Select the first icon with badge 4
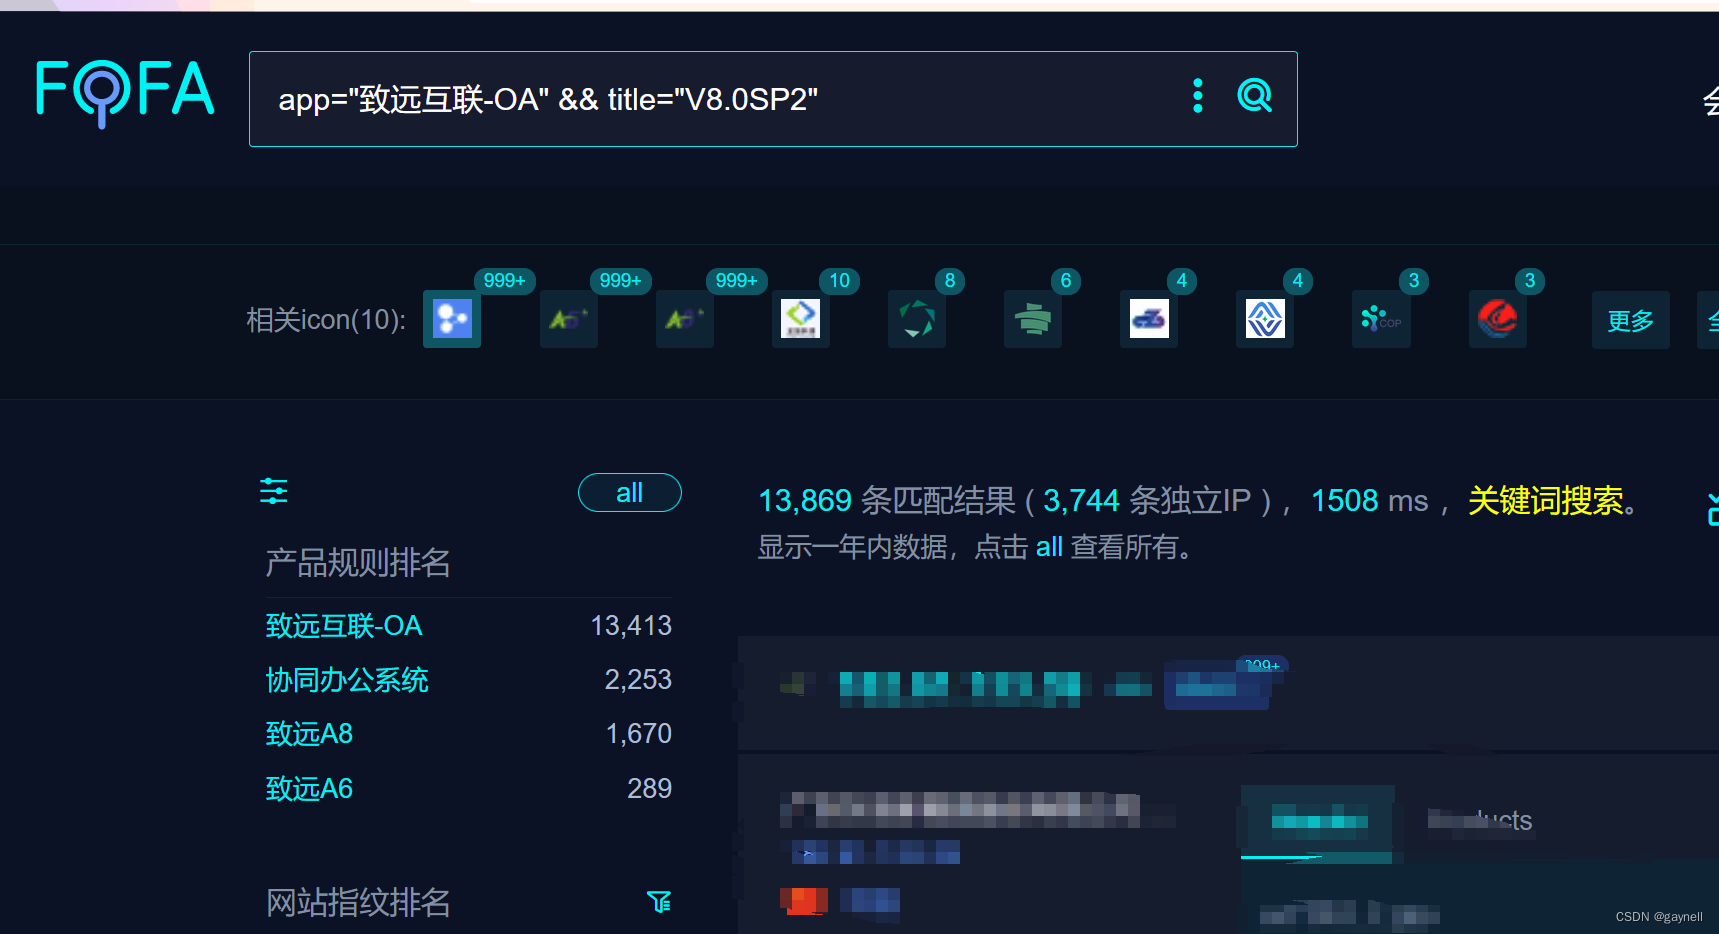Screen dimensions: 1719x934 pos(1149,319)
